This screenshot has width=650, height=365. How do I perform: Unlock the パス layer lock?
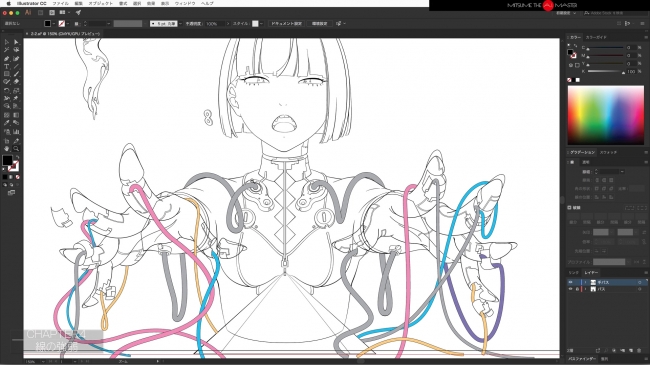(x=577, y=289)
